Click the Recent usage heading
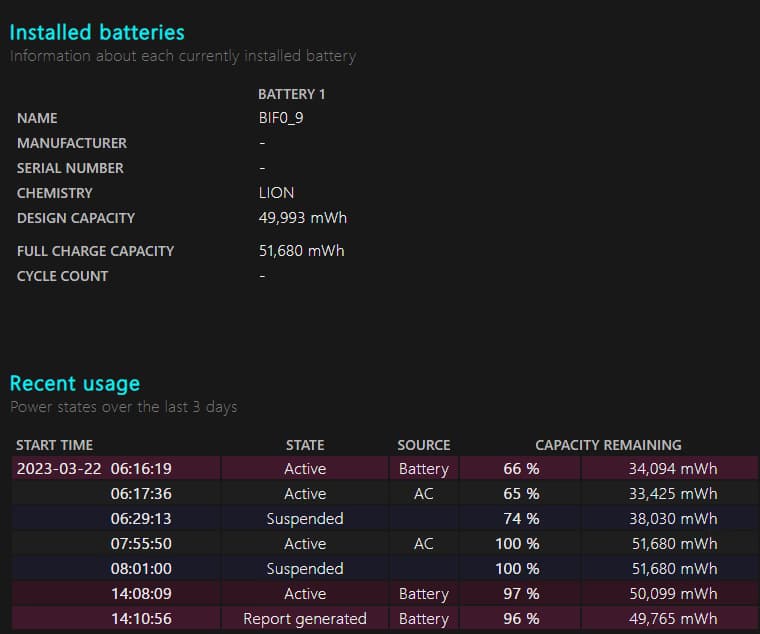Screen dimensions: 760x634 point(75,383)
